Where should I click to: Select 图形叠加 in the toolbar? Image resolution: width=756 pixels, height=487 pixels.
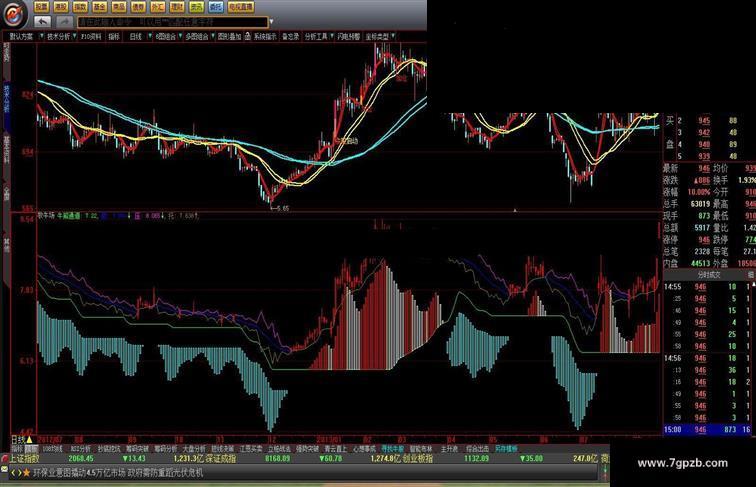229,36
